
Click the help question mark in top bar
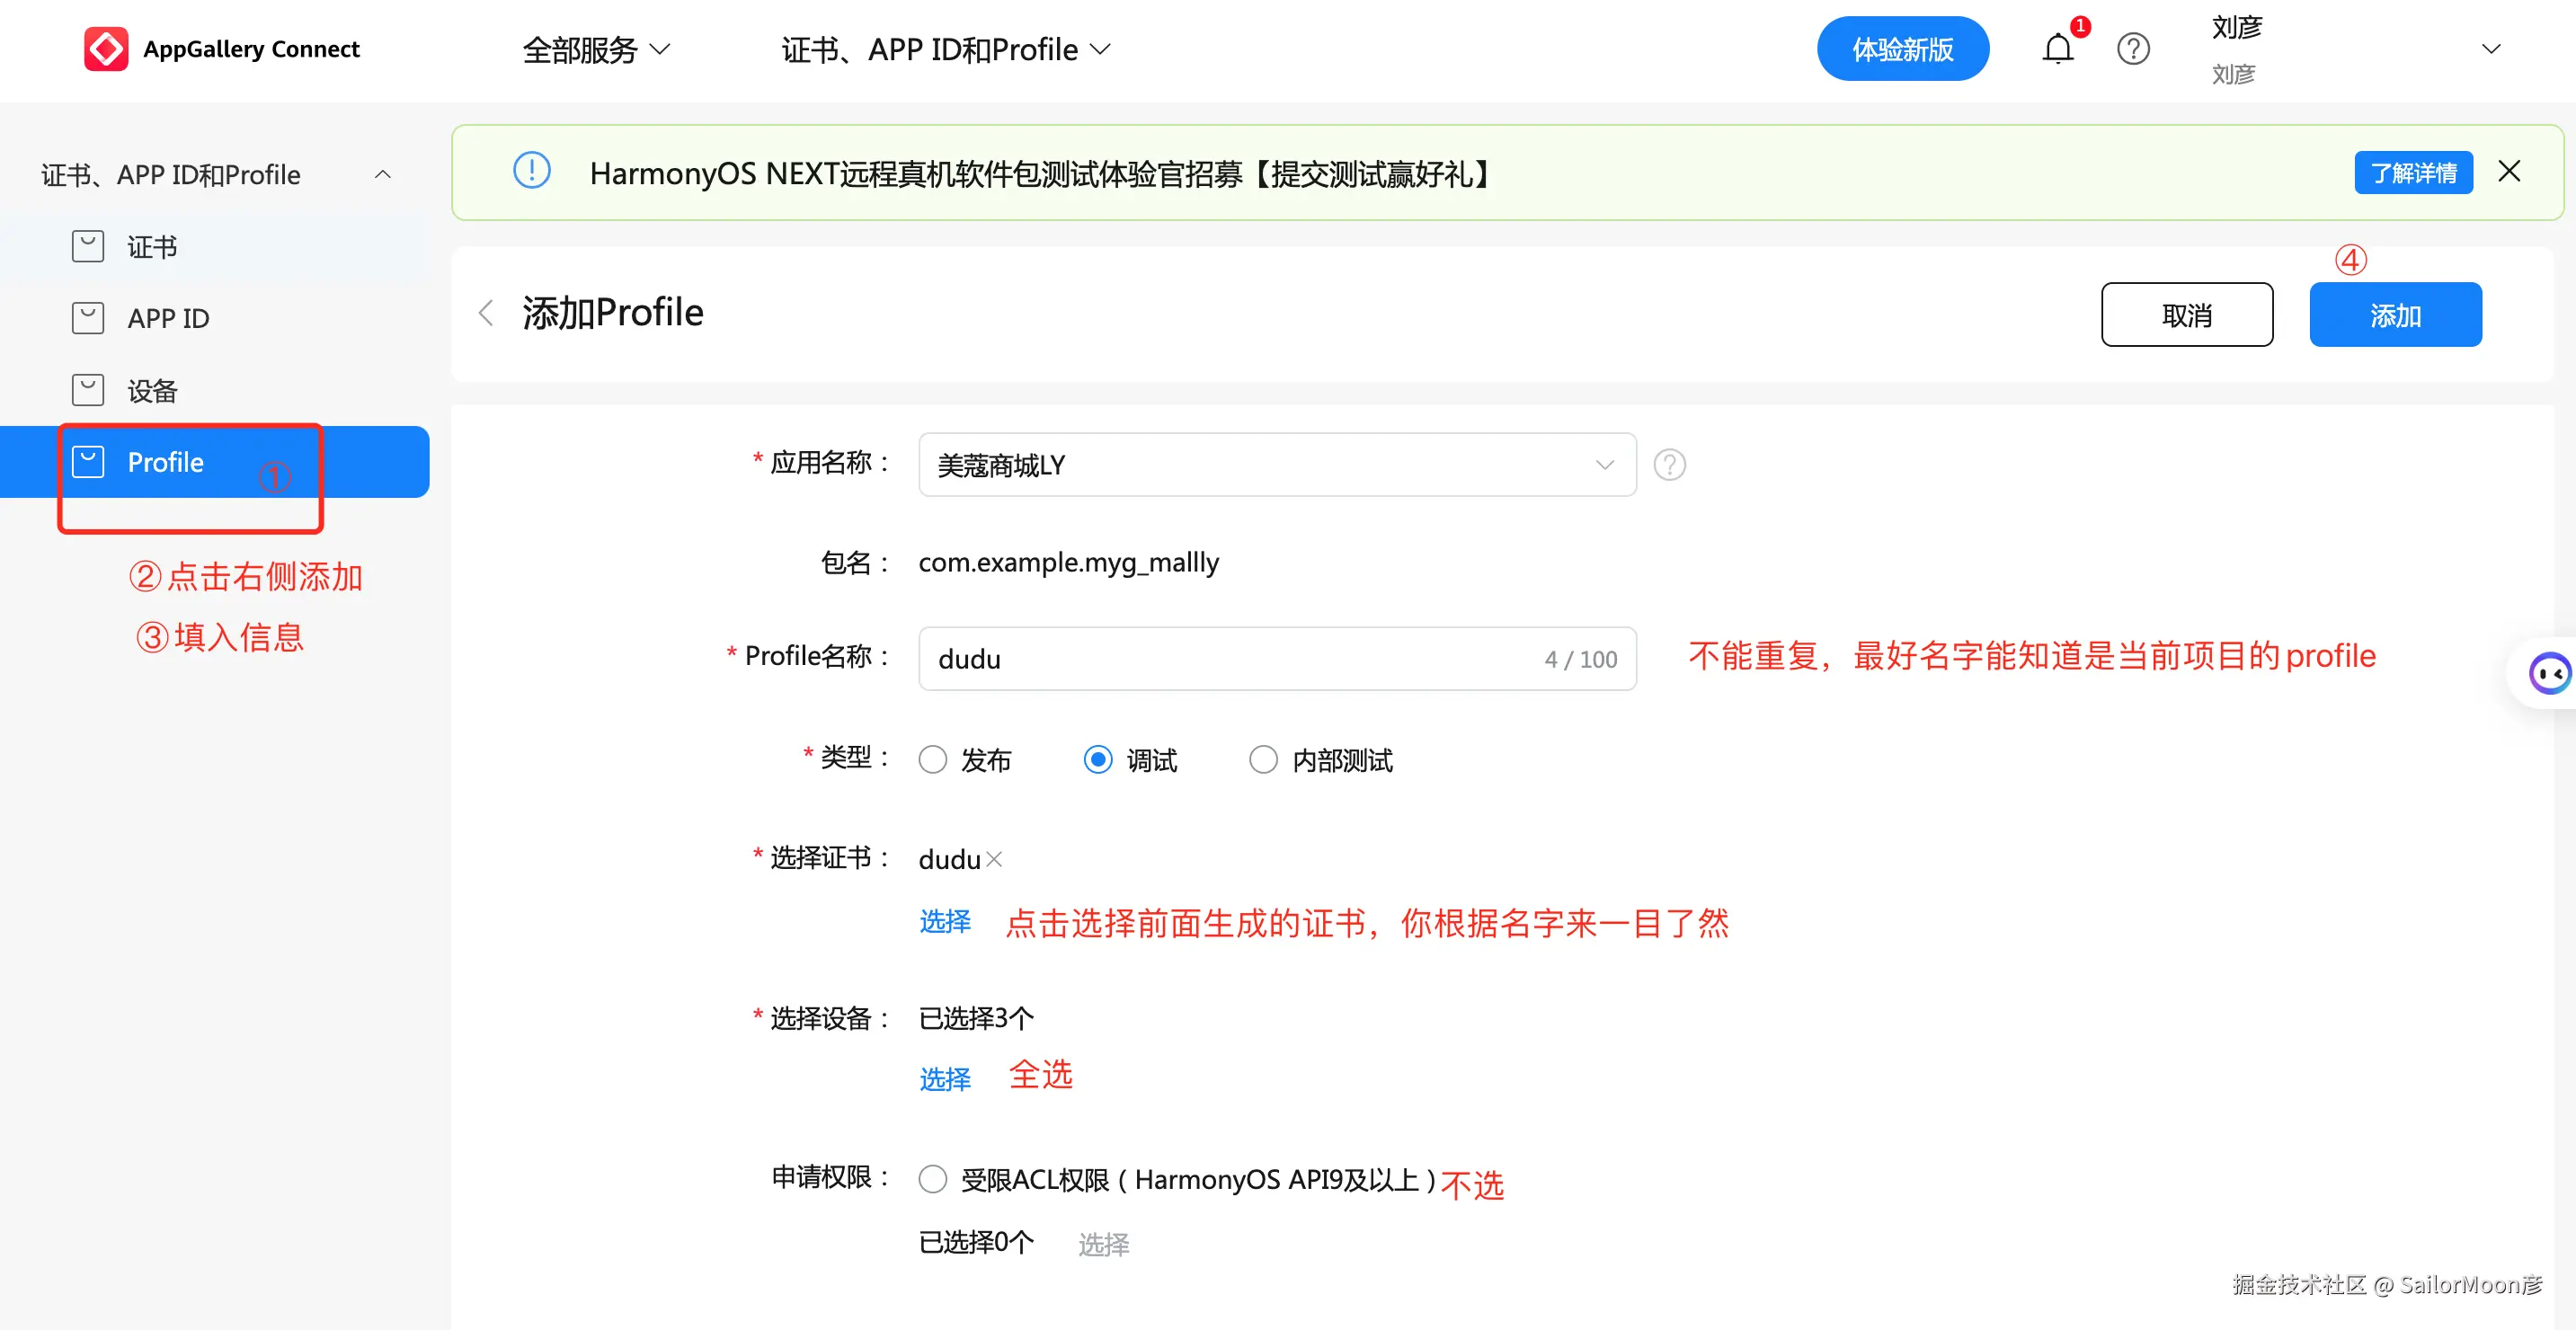coord(2133,48)
